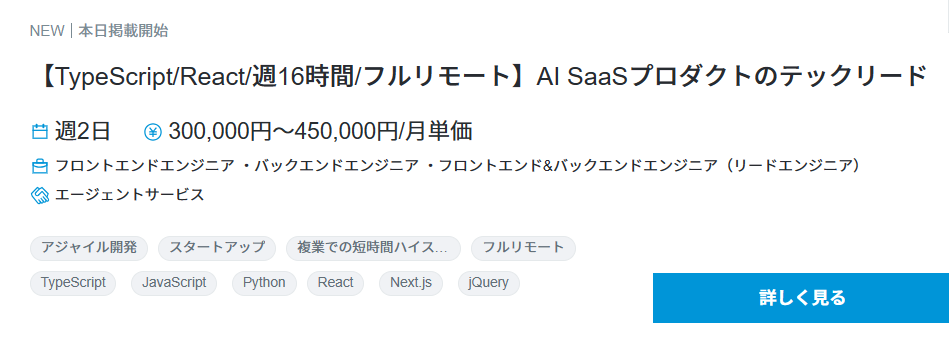
Task: Click the エージェントサービス label
Action: click(130, 195)
